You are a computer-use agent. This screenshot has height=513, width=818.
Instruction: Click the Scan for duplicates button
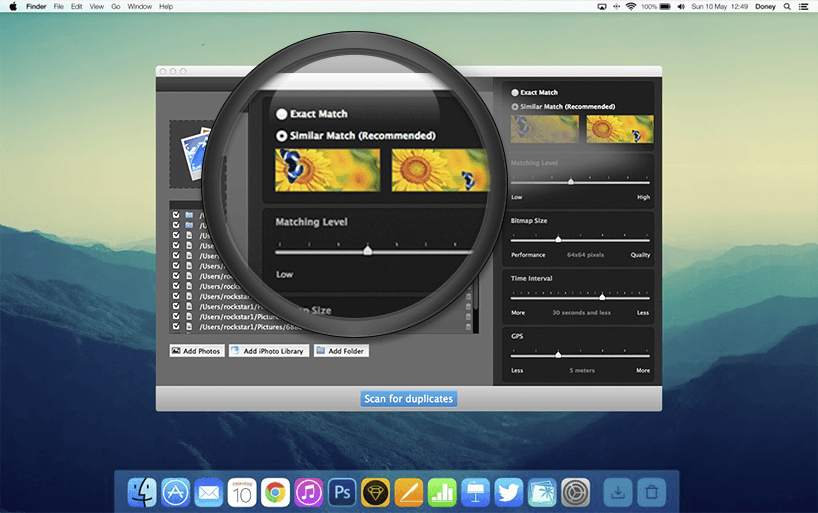coord(408,399)
